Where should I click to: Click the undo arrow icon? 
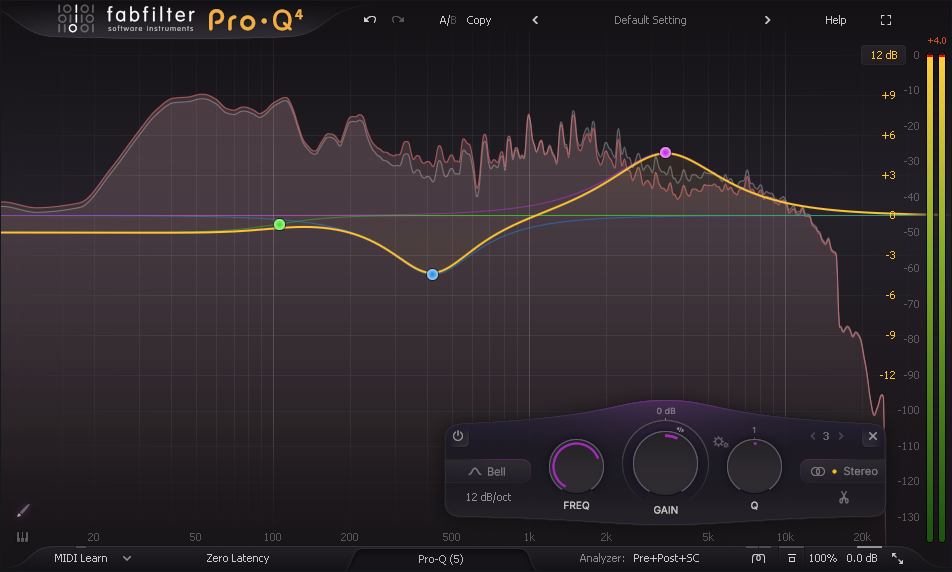(x=370, y=20)
